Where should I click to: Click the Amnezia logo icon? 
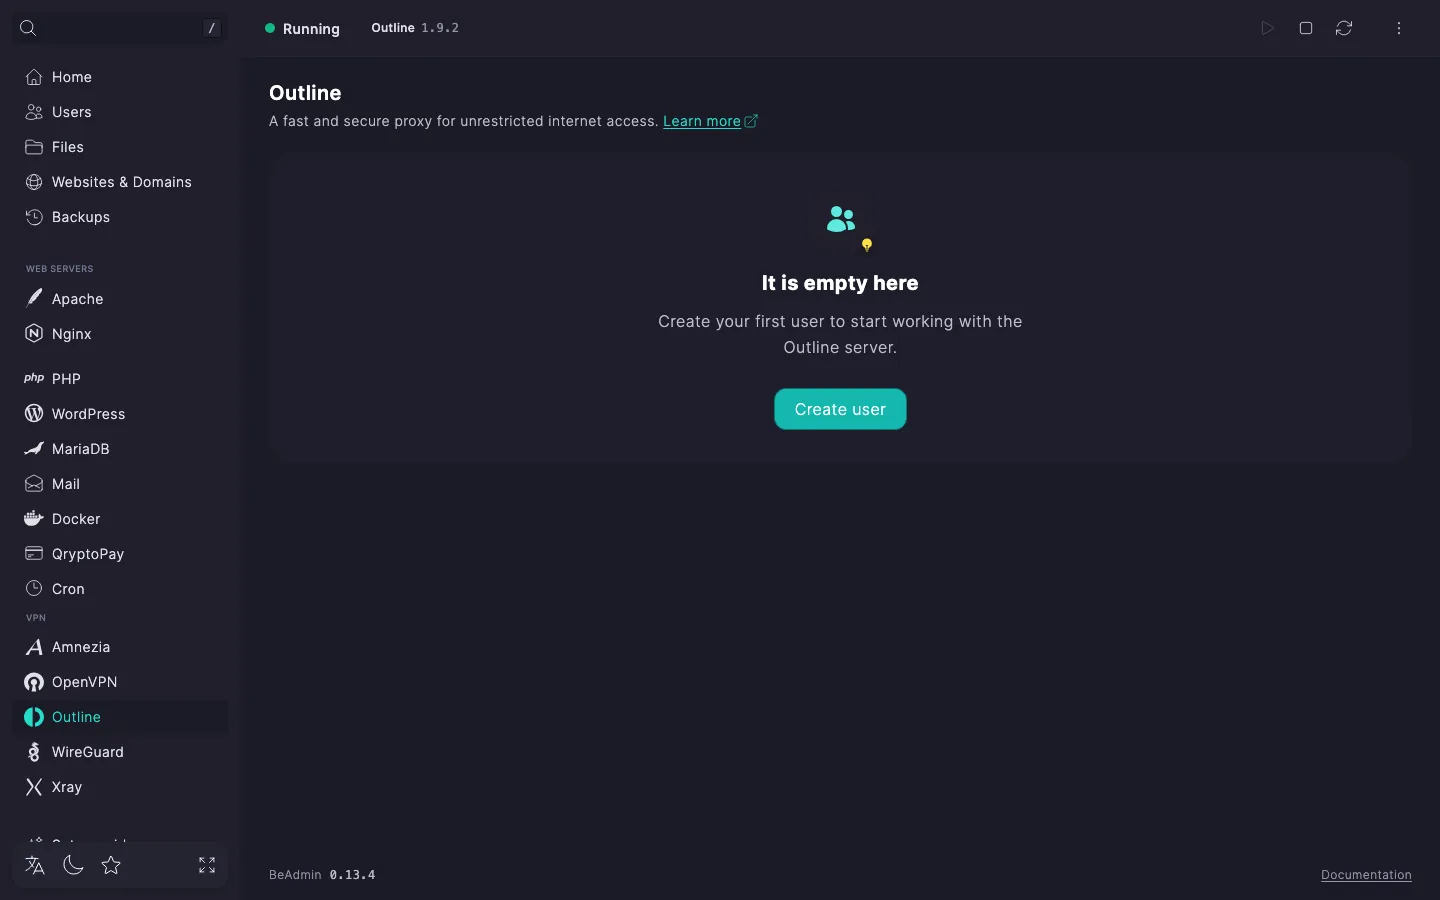[34, 647]
